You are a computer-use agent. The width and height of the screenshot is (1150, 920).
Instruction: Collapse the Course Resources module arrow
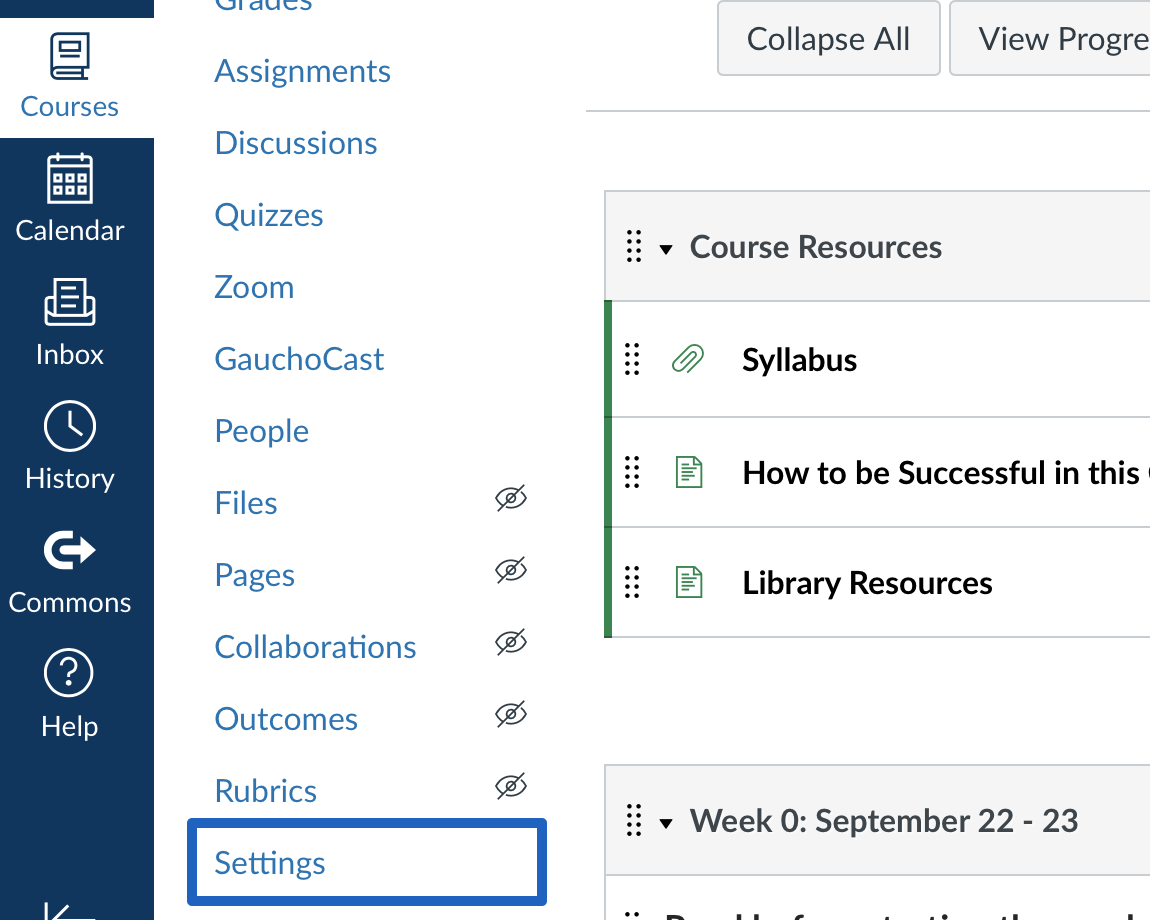pyautogui.click(x=666, y=249)
